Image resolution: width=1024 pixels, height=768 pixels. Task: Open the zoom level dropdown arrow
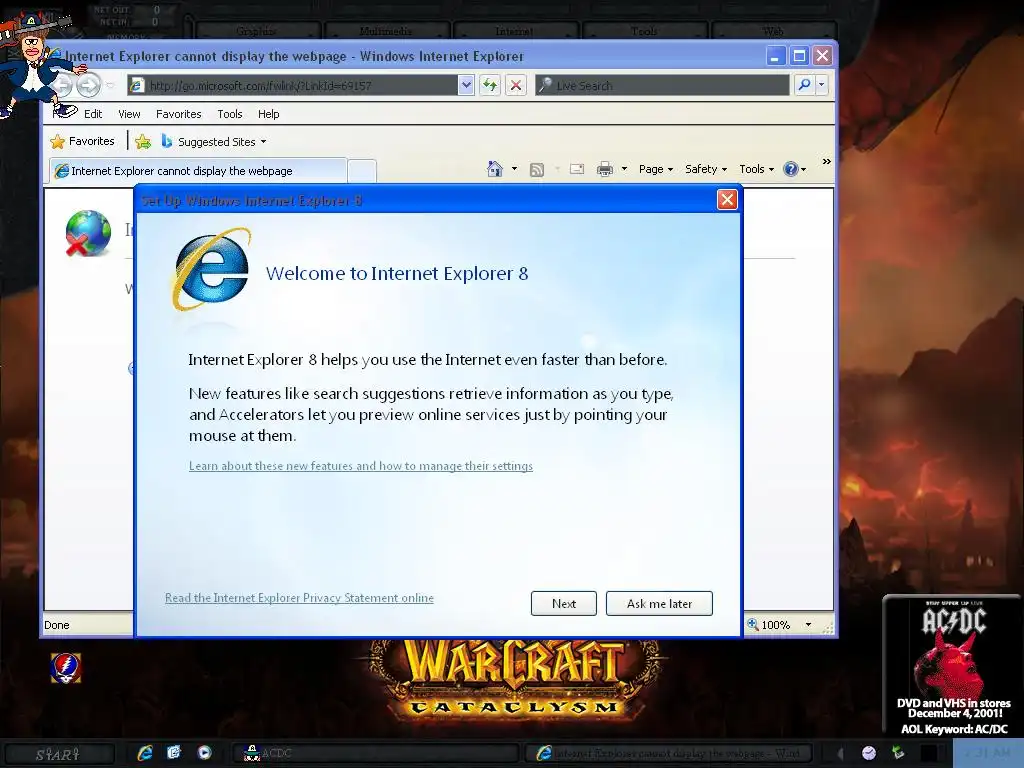[x=808, y=625]
